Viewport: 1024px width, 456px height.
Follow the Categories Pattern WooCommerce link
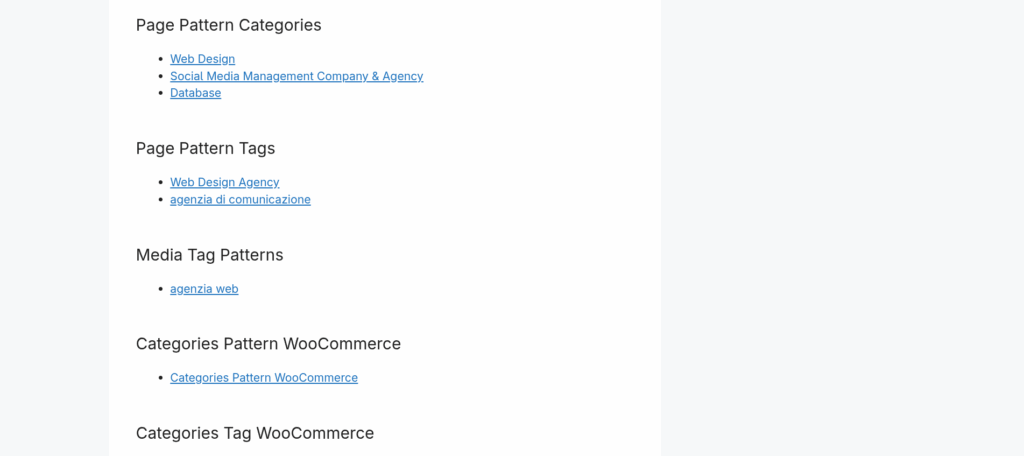[264, 378]
